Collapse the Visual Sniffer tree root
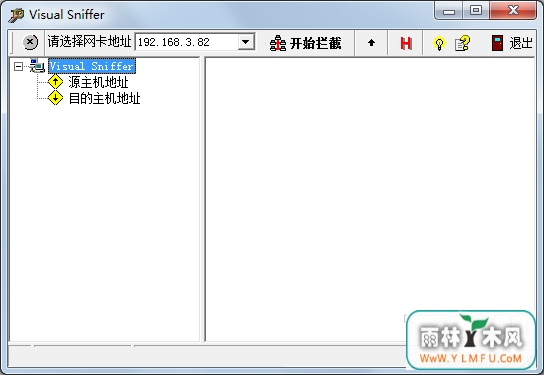Viewport: 544px width, 375px height. click(18, 66)
